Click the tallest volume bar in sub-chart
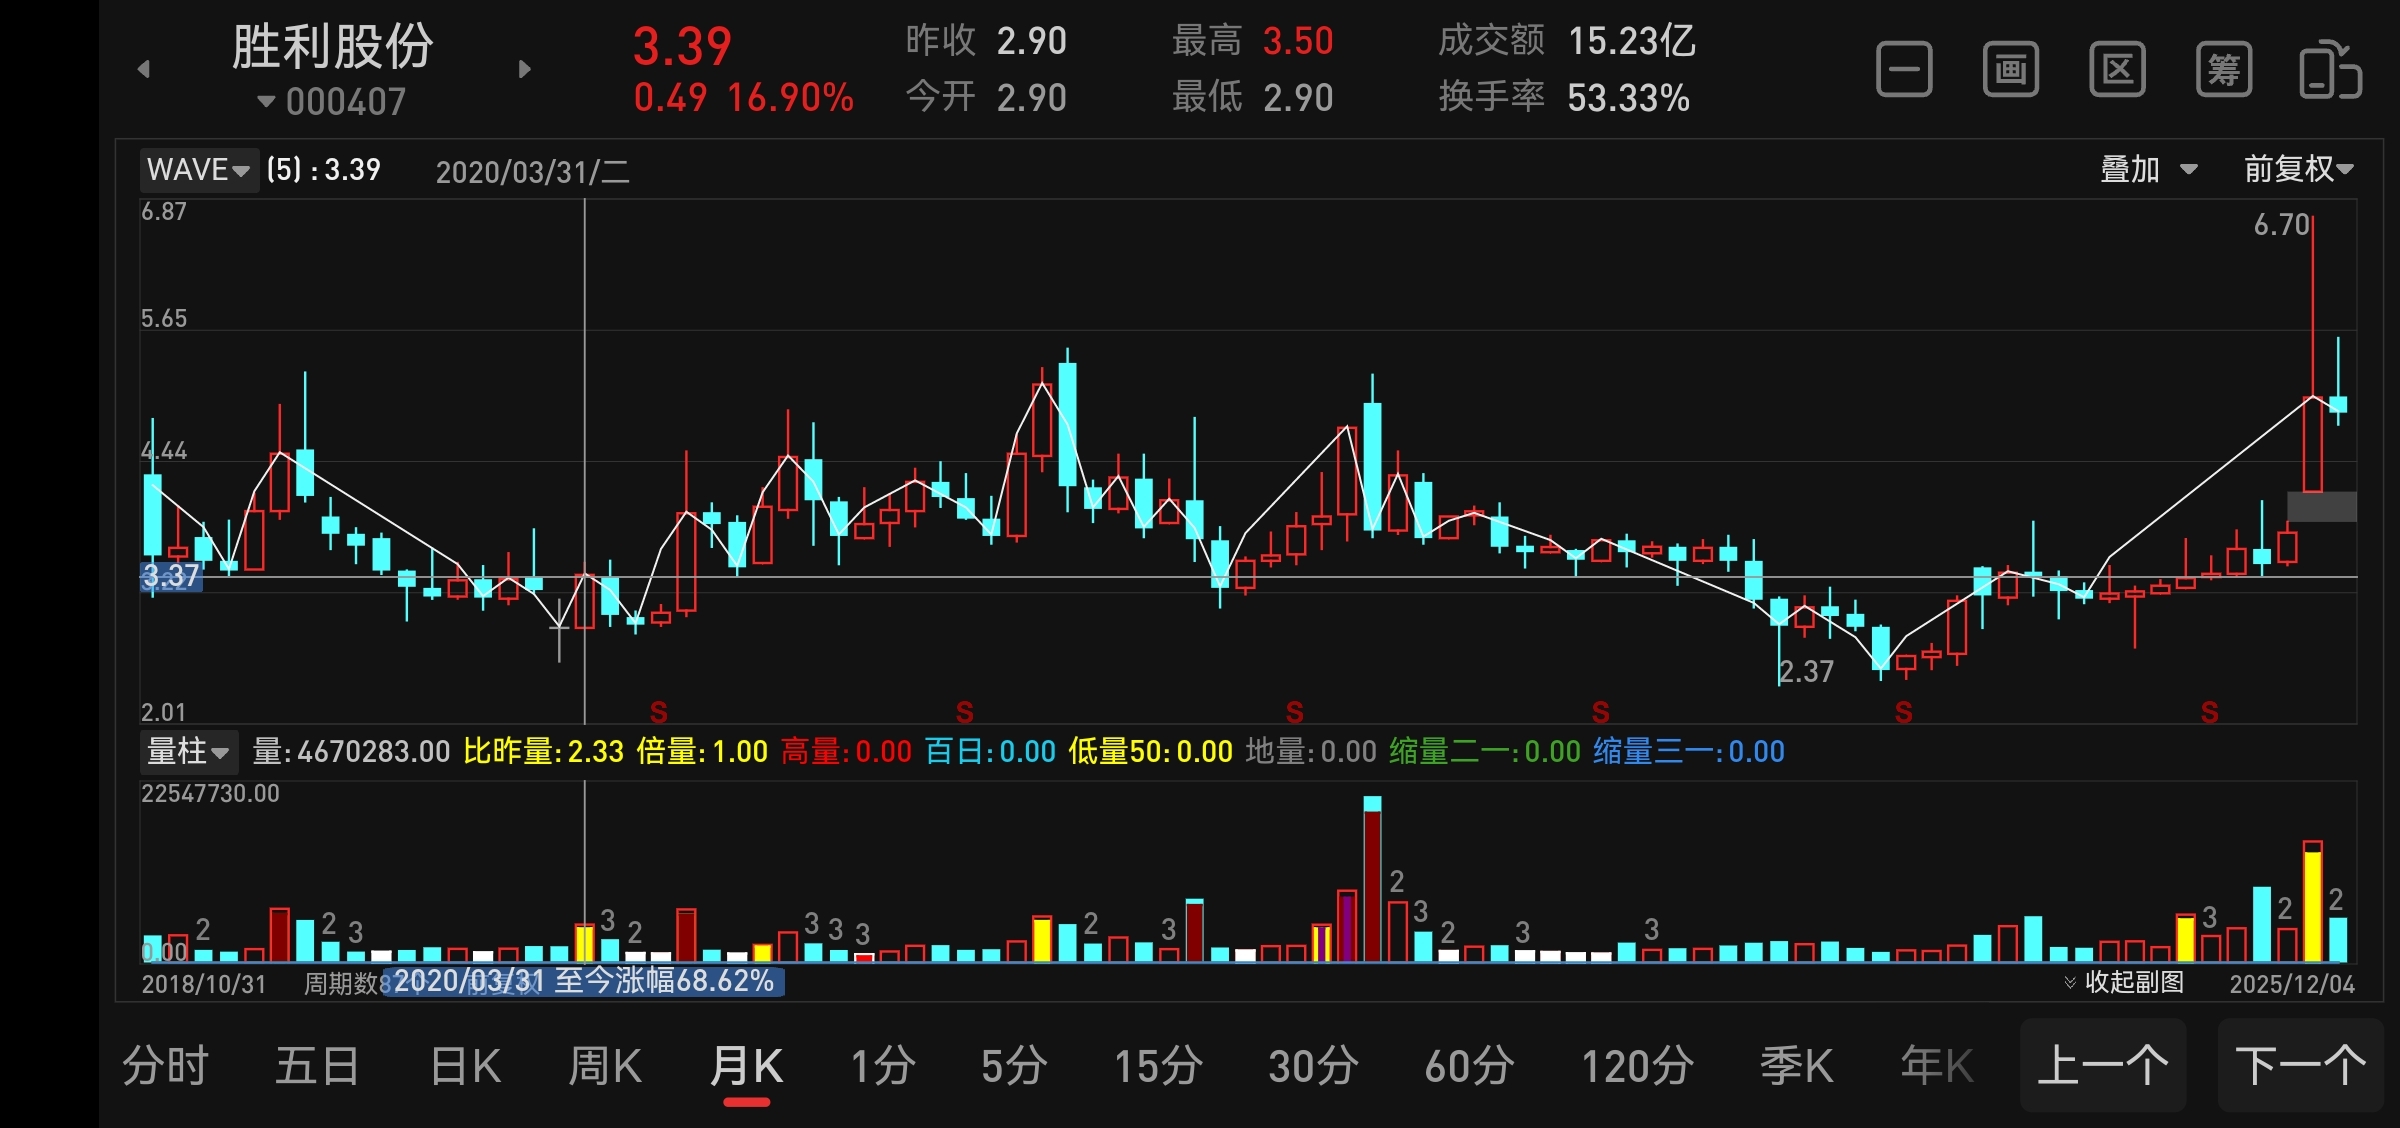The width and height of the screenshot is (2400, 1128). [x=1372, y=880]
